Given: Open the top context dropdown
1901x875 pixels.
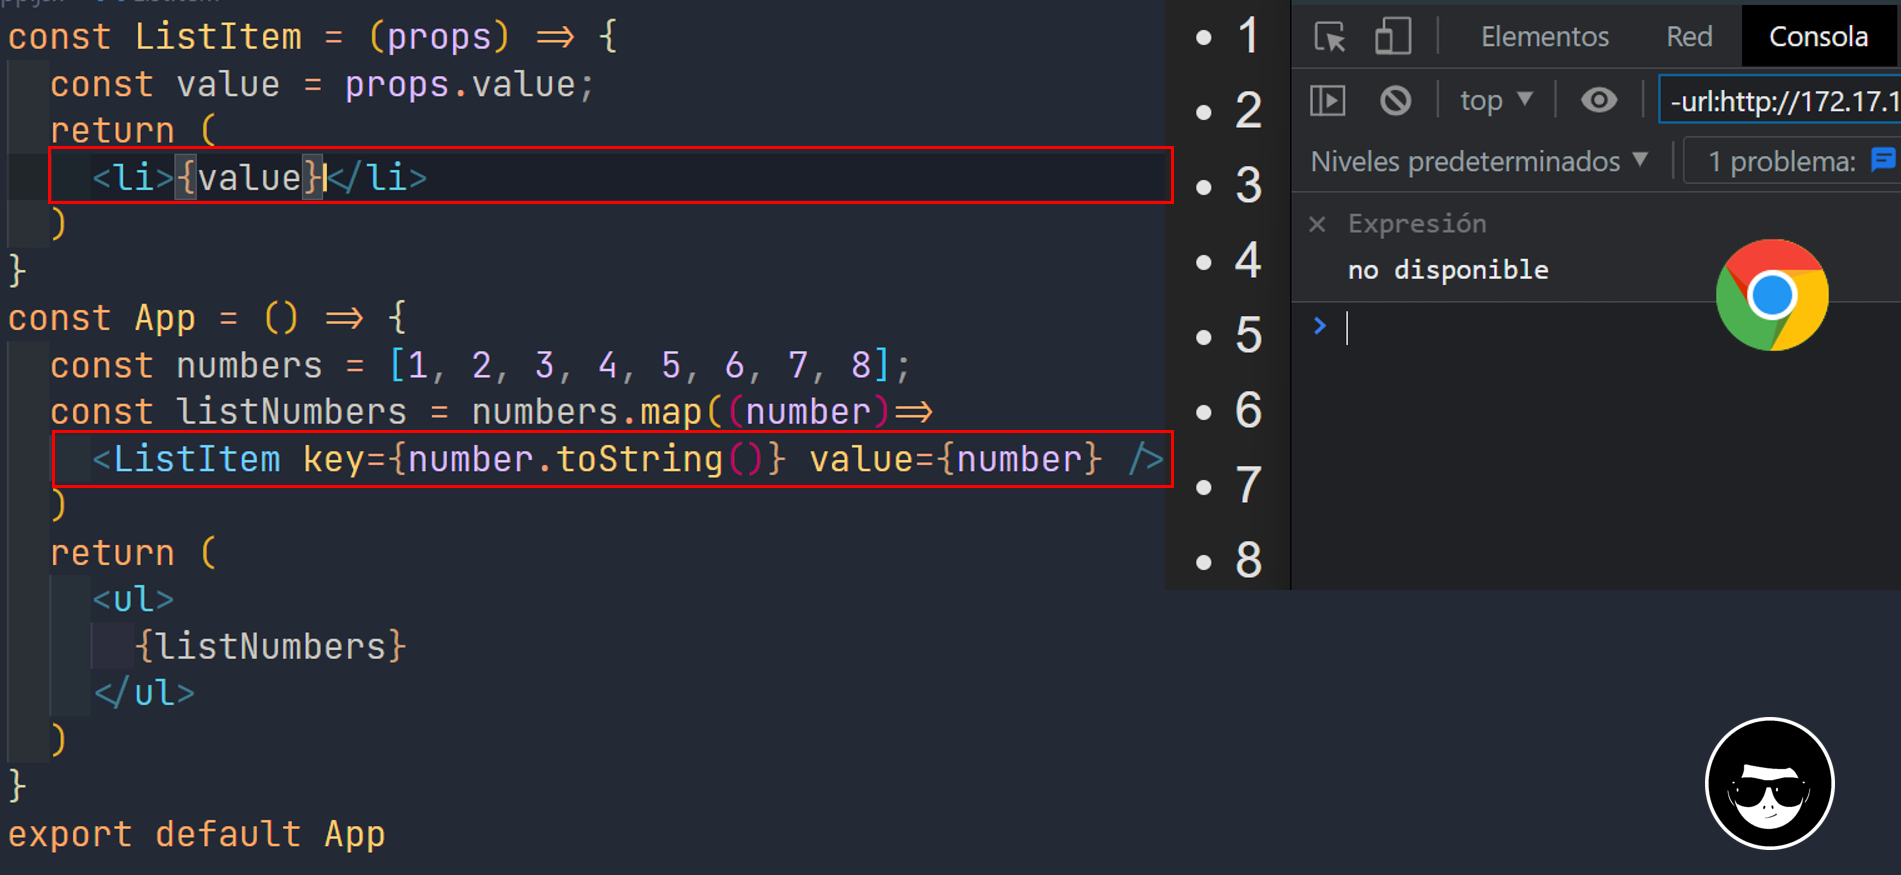Looking at the screenshot, I should [1496, 100].
